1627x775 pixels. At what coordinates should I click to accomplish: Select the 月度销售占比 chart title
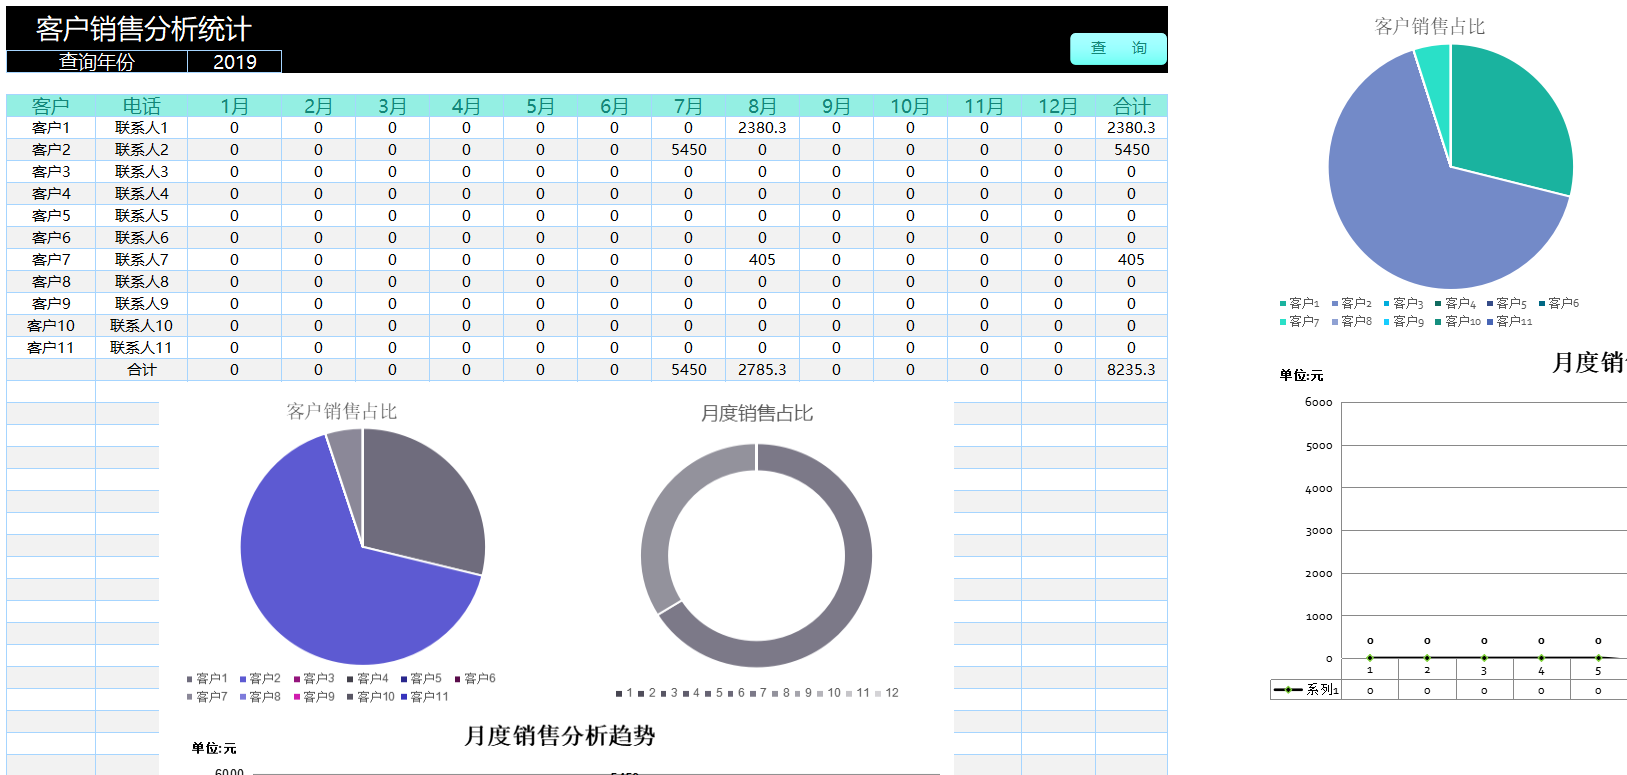[x=757, y=413]
